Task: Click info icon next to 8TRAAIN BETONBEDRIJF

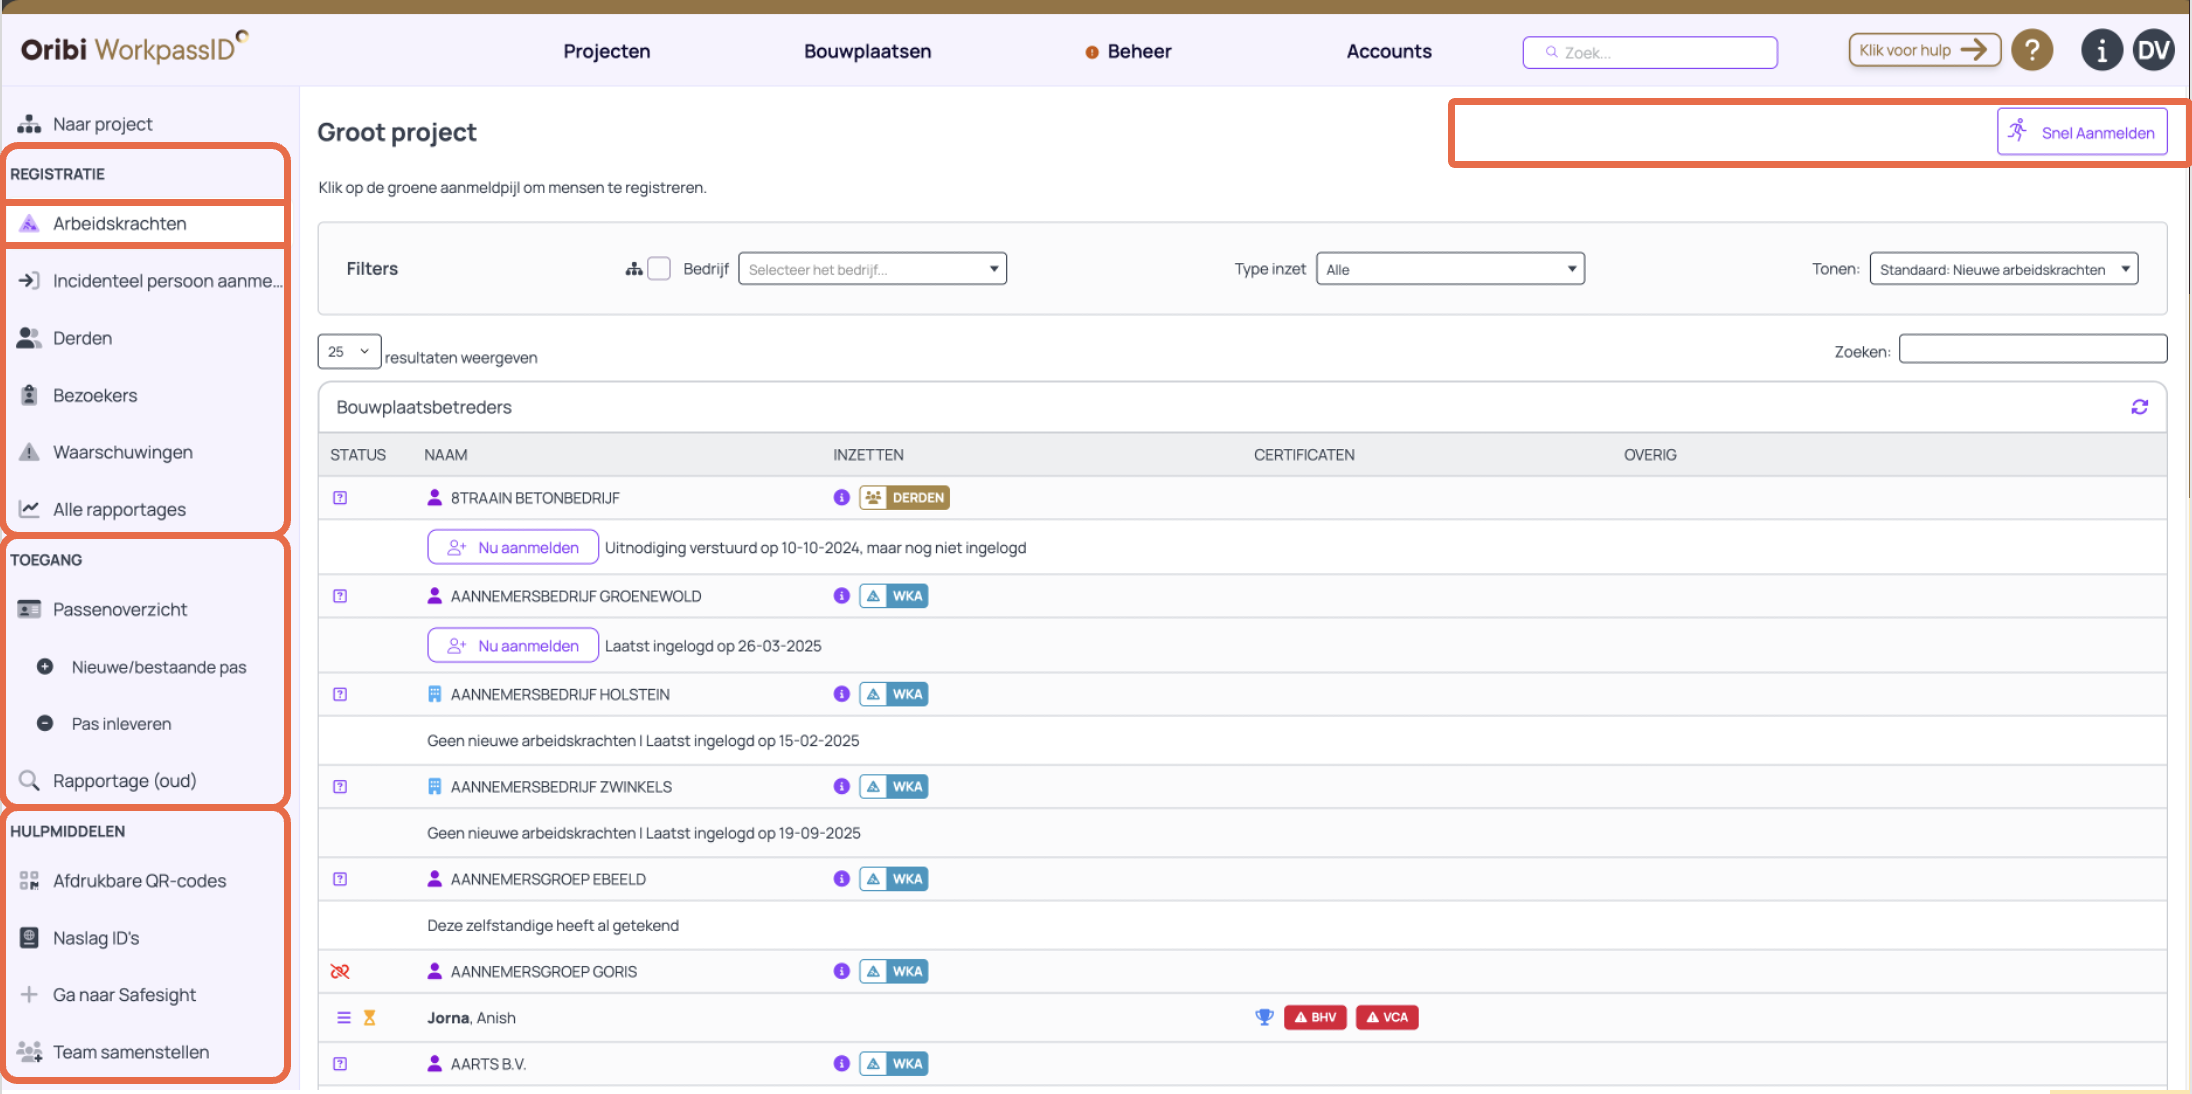Action: (841, 498)
